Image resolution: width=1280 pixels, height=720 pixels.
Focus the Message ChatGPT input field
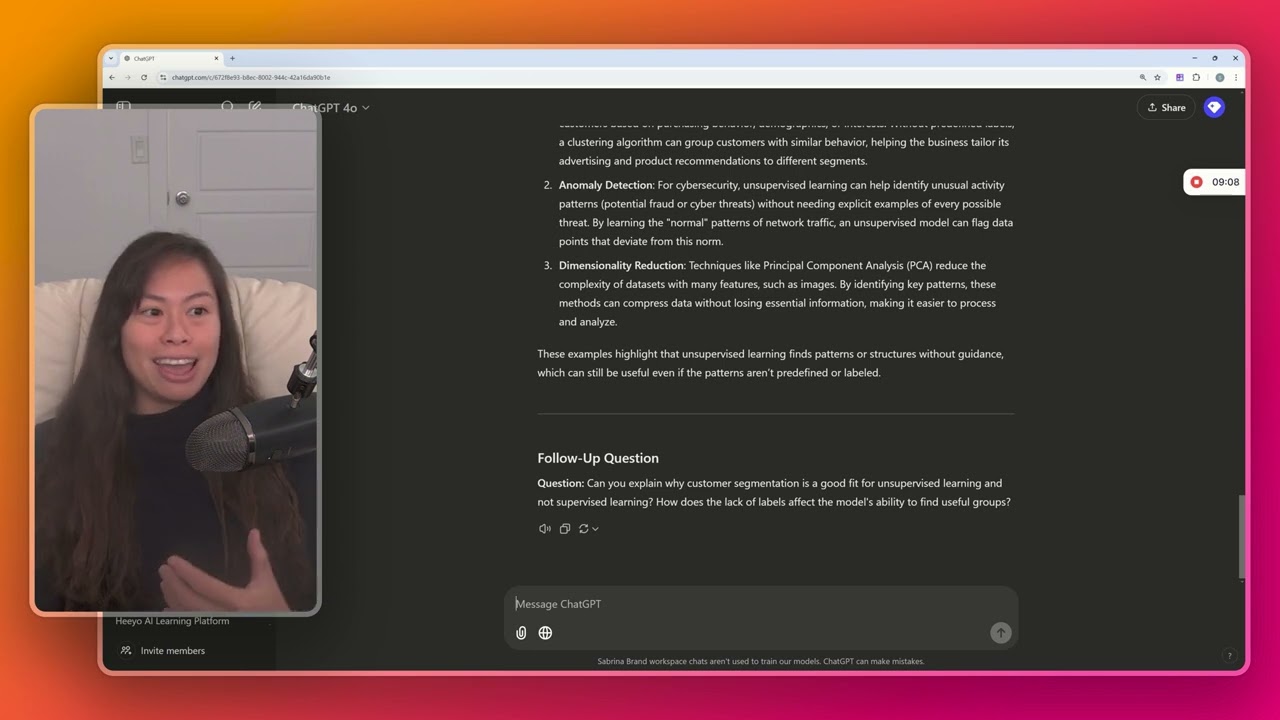click(x=761, y=604)
